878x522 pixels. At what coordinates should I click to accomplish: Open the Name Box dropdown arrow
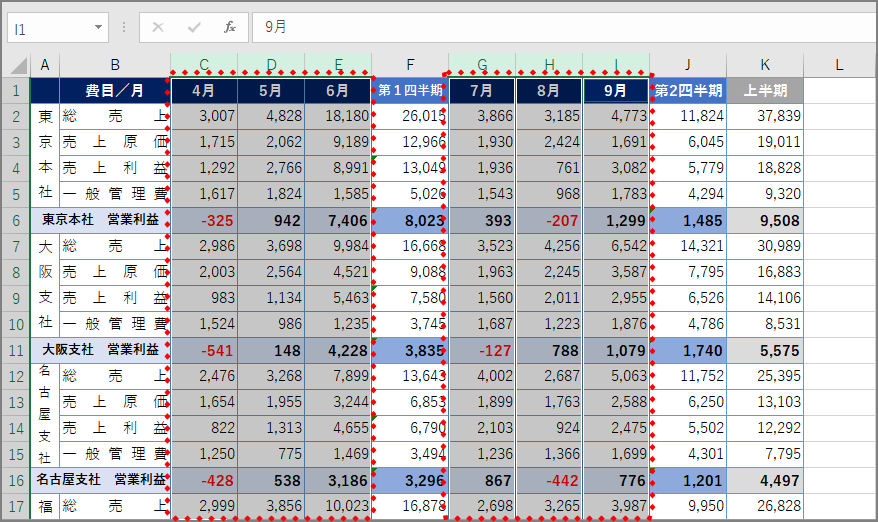coord(99,27)
